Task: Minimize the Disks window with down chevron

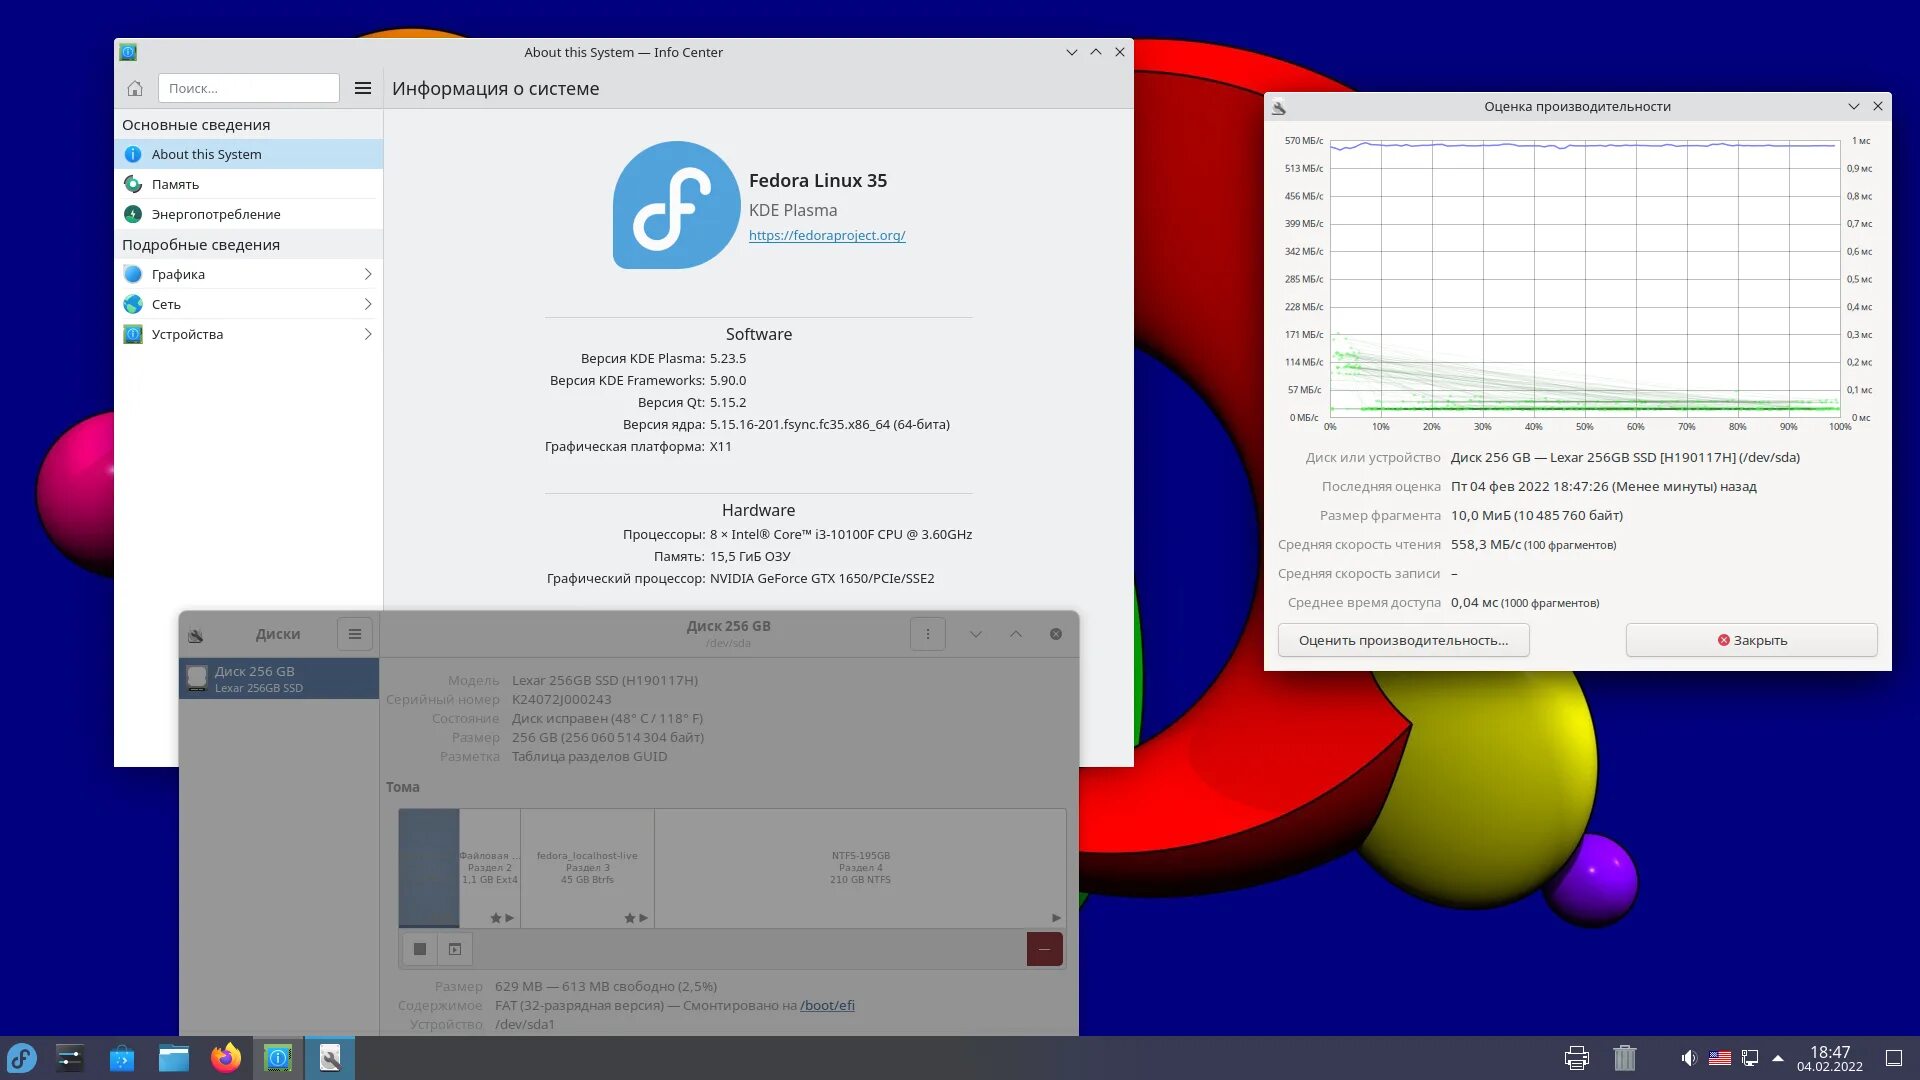Action: click(976, 634)
